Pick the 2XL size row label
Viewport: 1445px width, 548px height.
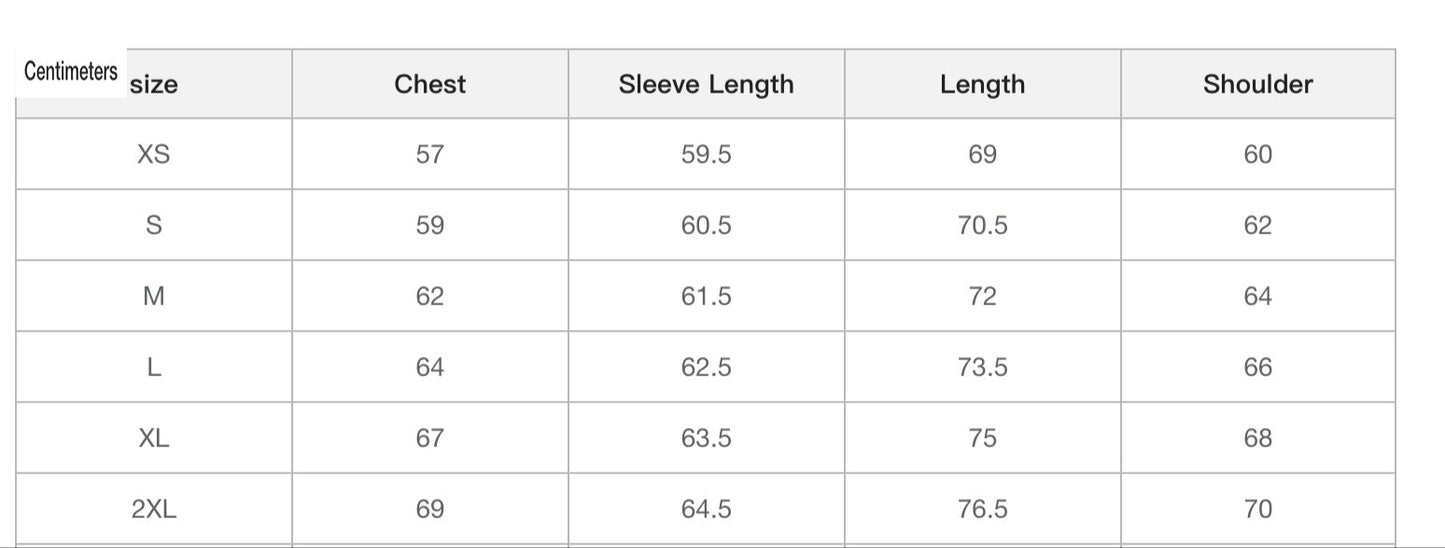[154, 509]
